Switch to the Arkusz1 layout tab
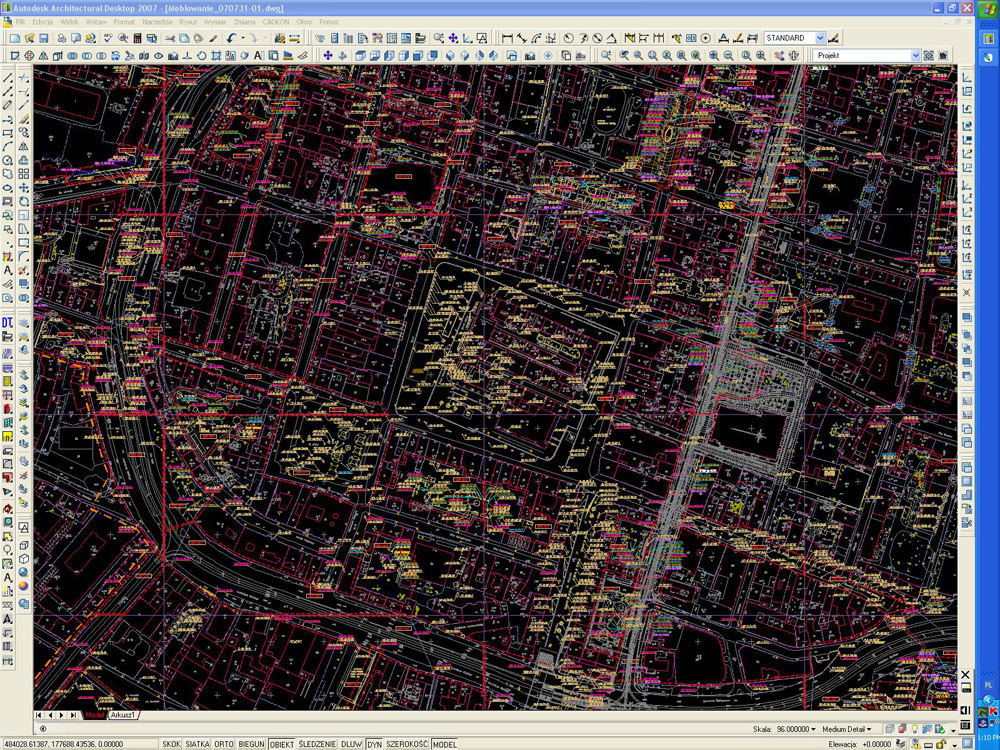Image resolution: width=1000 pixels, height=750 pixels. pyautogui.click(x=123, y=715)
